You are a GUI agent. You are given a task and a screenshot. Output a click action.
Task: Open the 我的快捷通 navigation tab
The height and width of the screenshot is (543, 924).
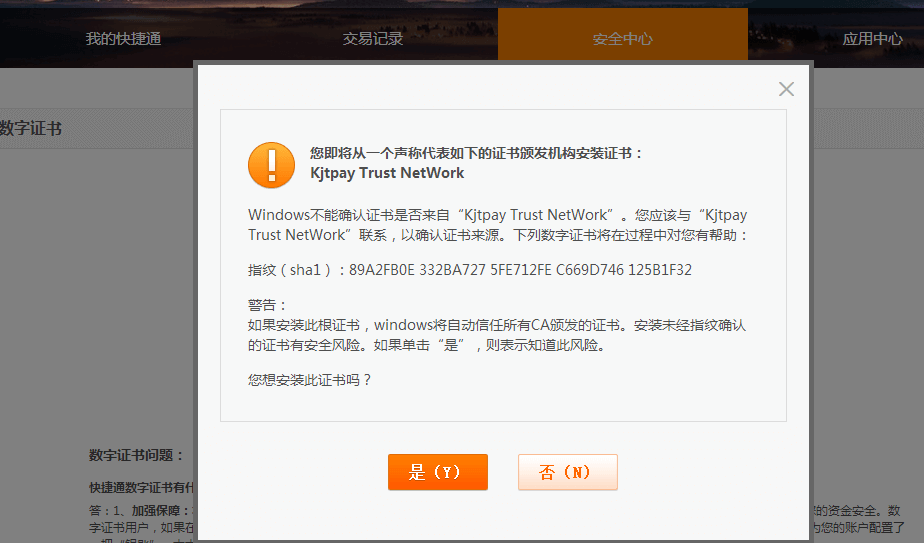tap(123, 39)
